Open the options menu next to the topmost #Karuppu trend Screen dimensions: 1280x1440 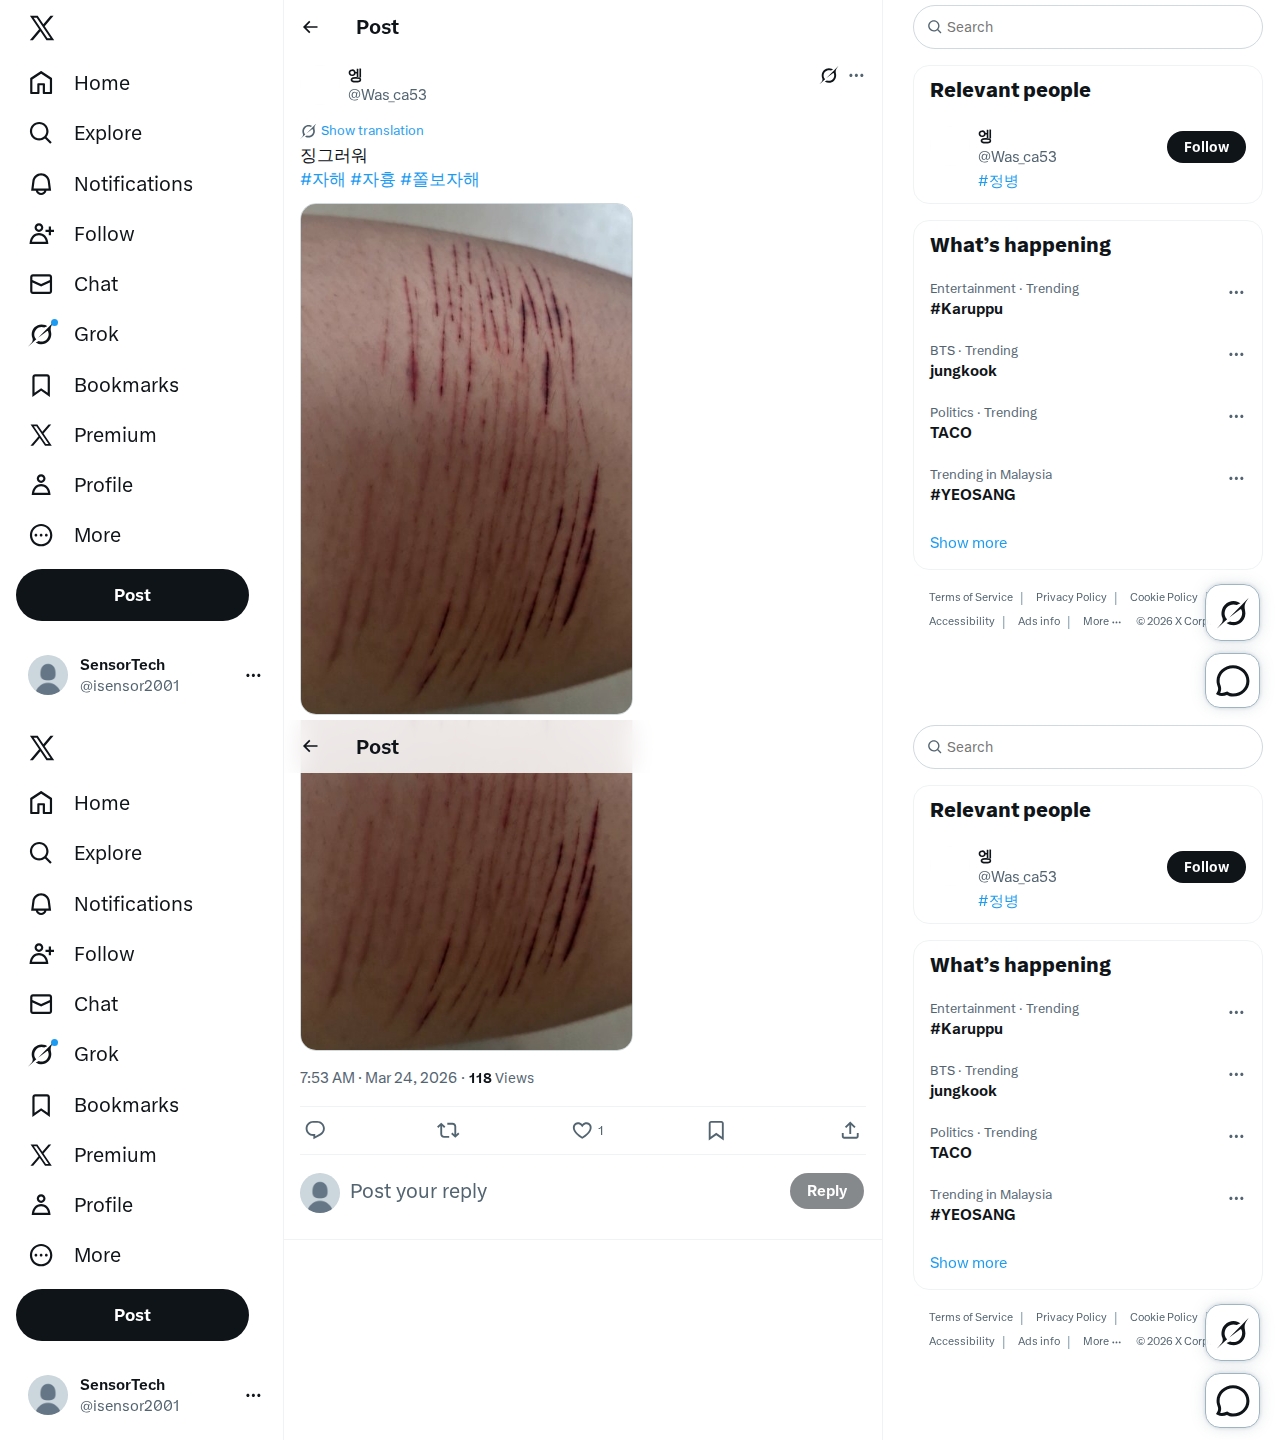(x=1236, y=292)
